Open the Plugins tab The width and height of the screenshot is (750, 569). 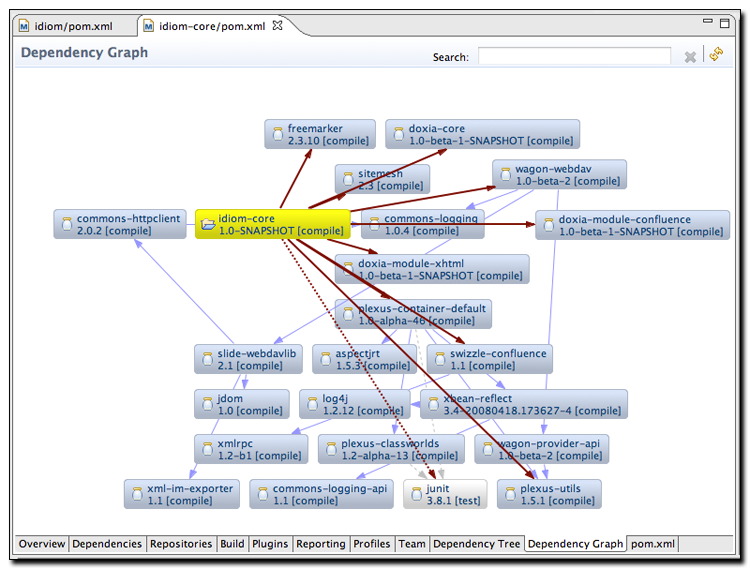[x=270, y=544]
